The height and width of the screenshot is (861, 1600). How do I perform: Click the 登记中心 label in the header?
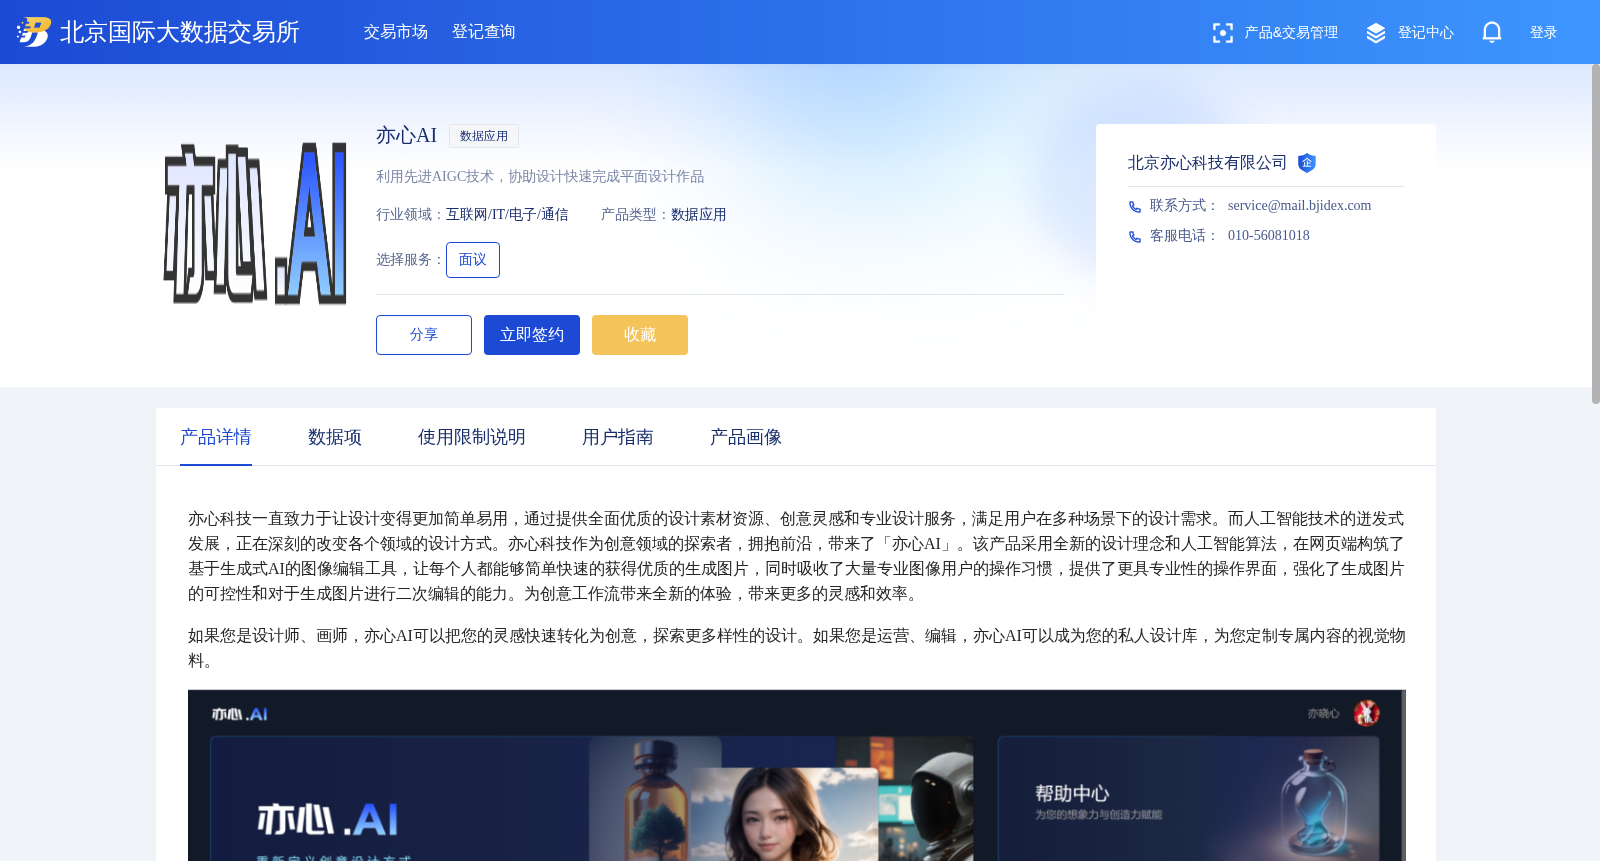coord(1426,33)
